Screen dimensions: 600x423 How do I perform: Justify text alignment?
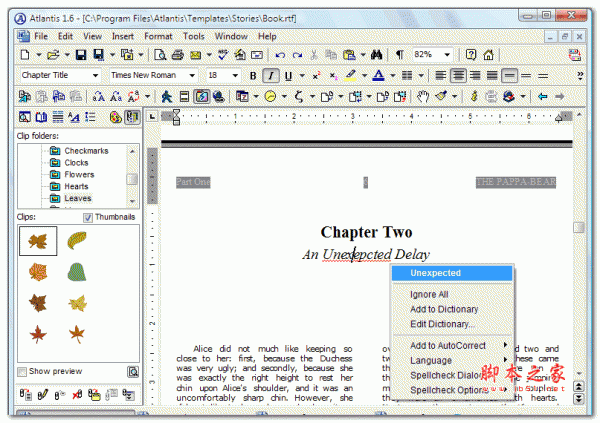(492, 75)
